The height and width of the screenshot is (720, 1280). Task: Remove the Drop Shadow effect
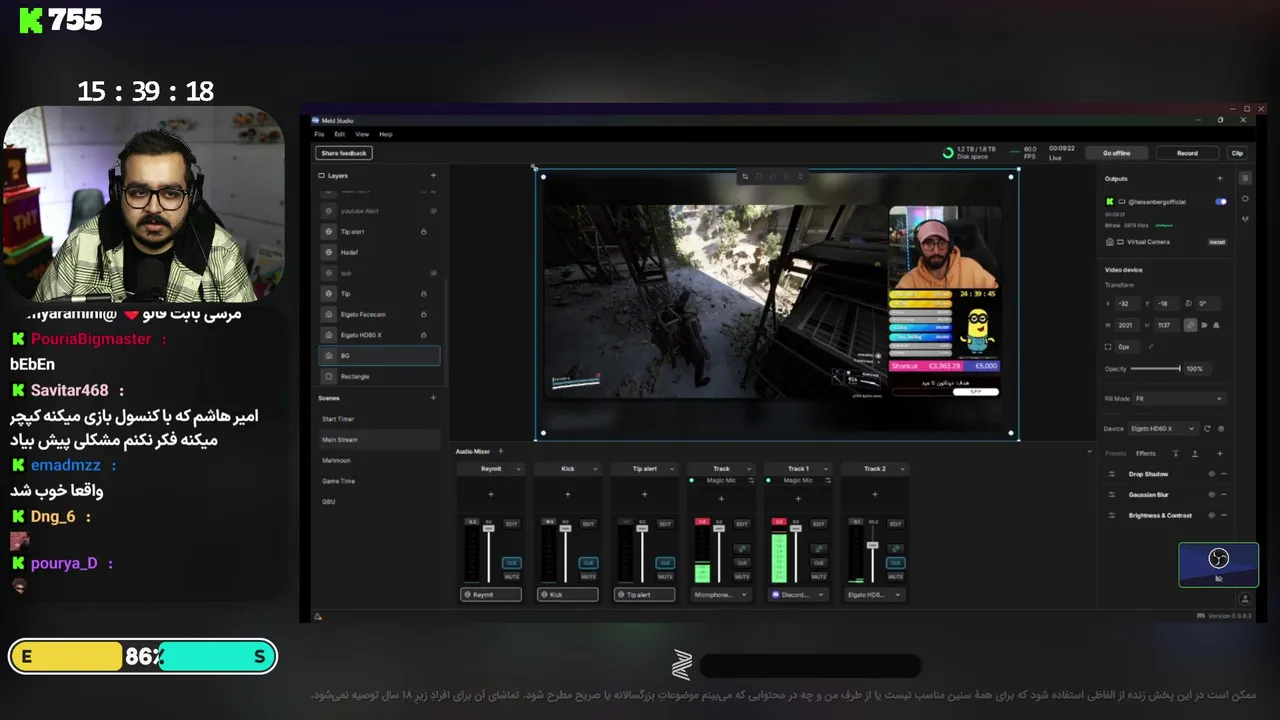[x=1223, y=474]
